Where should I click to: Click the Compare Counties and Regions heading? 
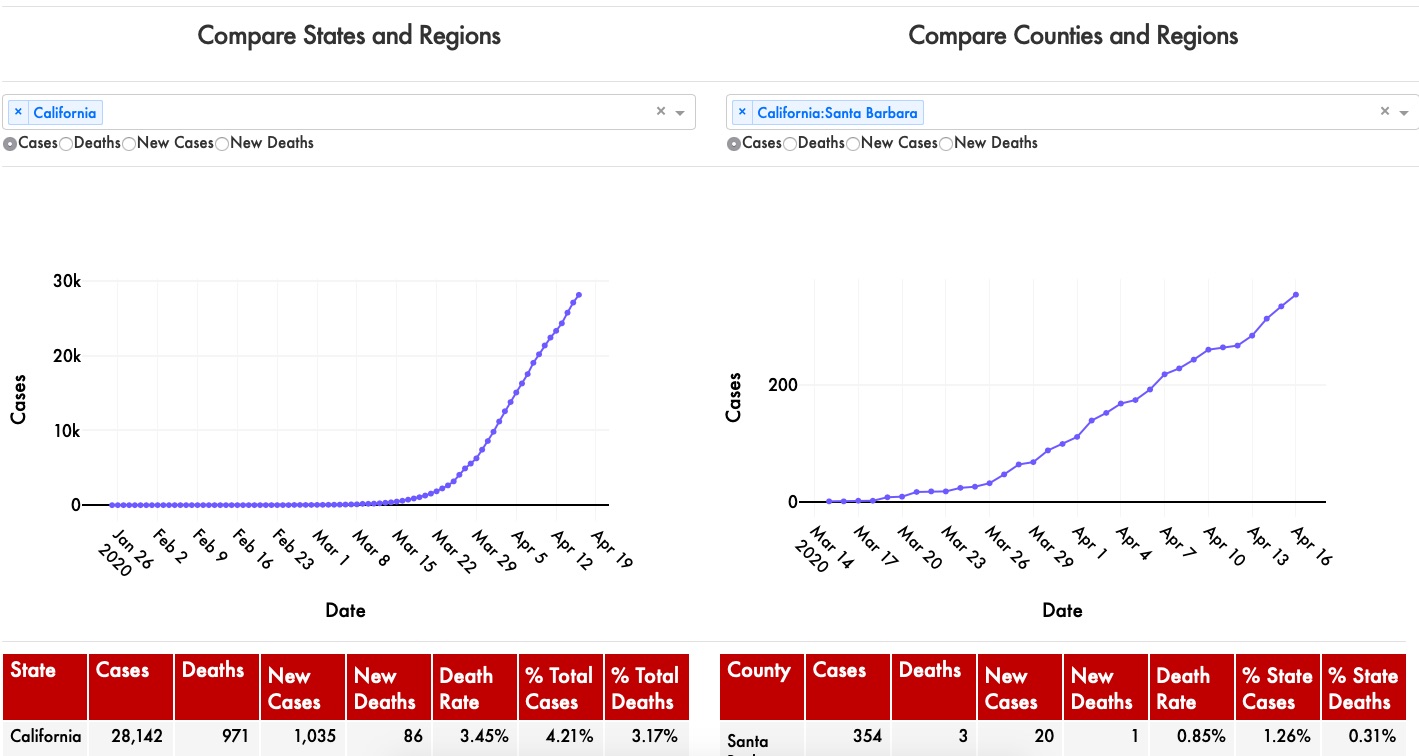click(1073, 36)
